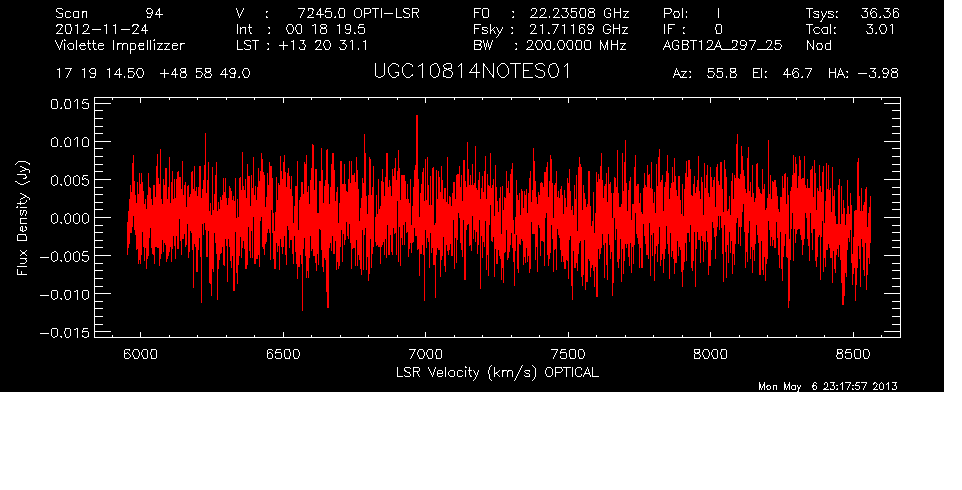Click project ID AGBT12A_297_25

pos(722,45)
